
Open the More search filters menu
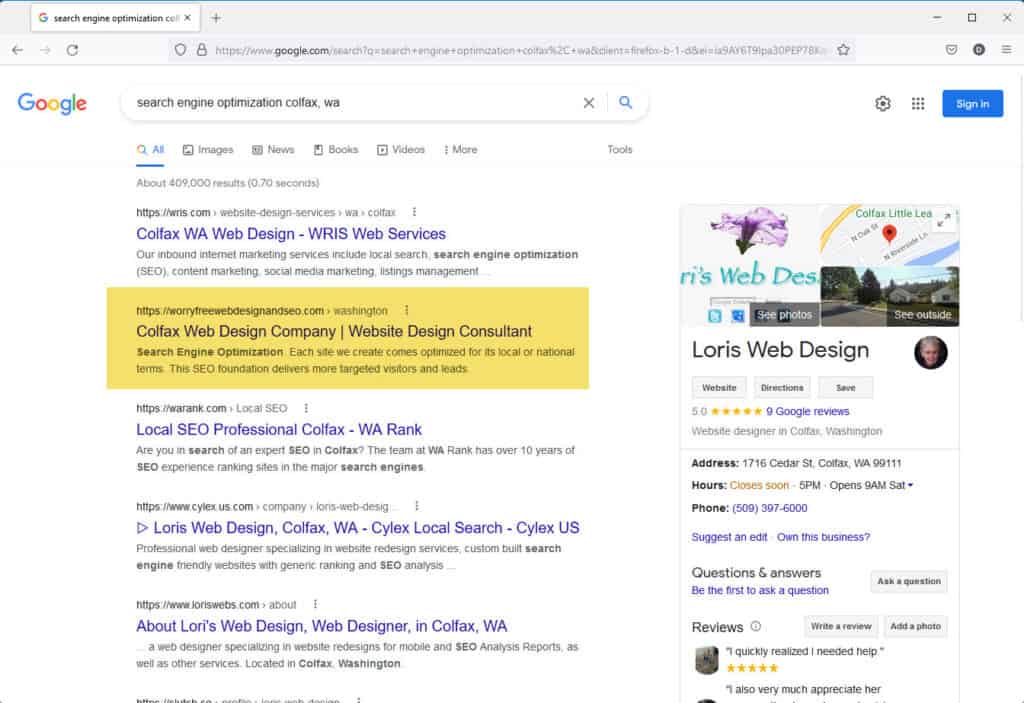[460, 150]
